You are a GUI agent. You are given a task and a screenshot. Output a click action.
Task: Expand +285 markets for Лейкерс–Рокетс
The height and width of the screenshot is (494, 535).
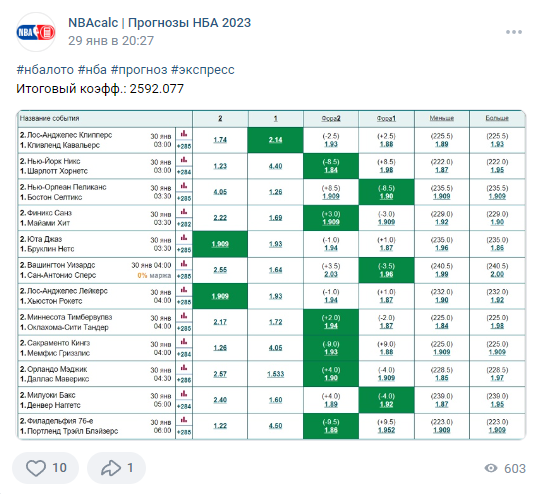(x=184, y=302)
